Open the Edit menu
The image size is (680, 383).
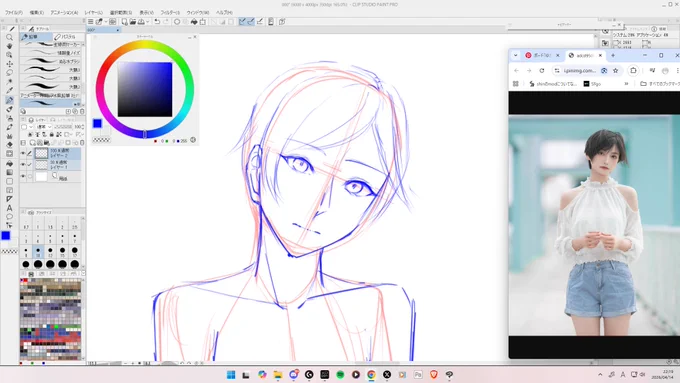click(36, 13)
